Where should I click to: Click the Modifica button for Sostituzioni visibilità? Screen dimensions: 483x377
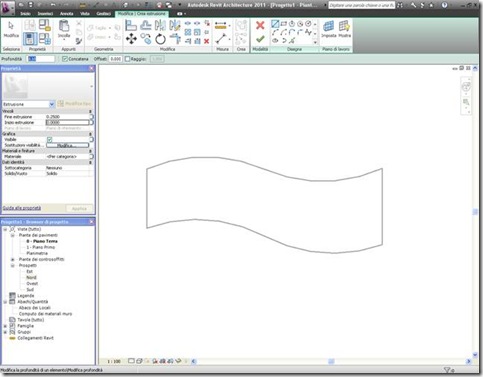[x=67, y=145]
